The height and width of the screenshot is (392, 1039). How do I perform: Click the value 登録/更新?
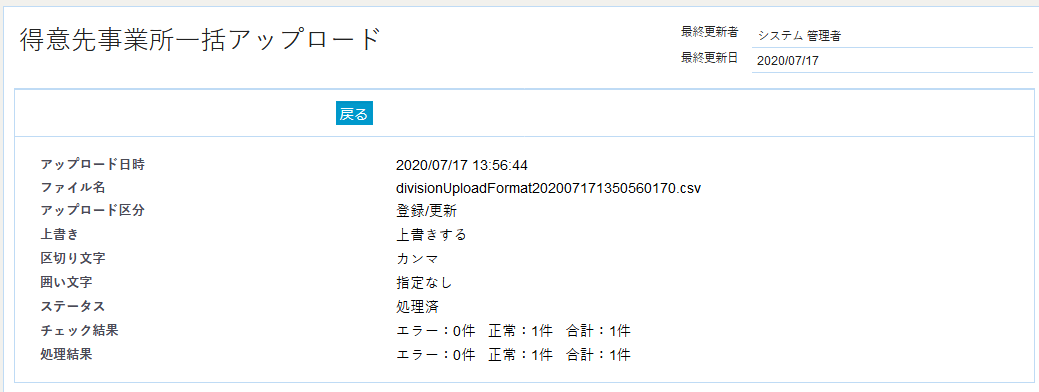(x=426, y=211)
